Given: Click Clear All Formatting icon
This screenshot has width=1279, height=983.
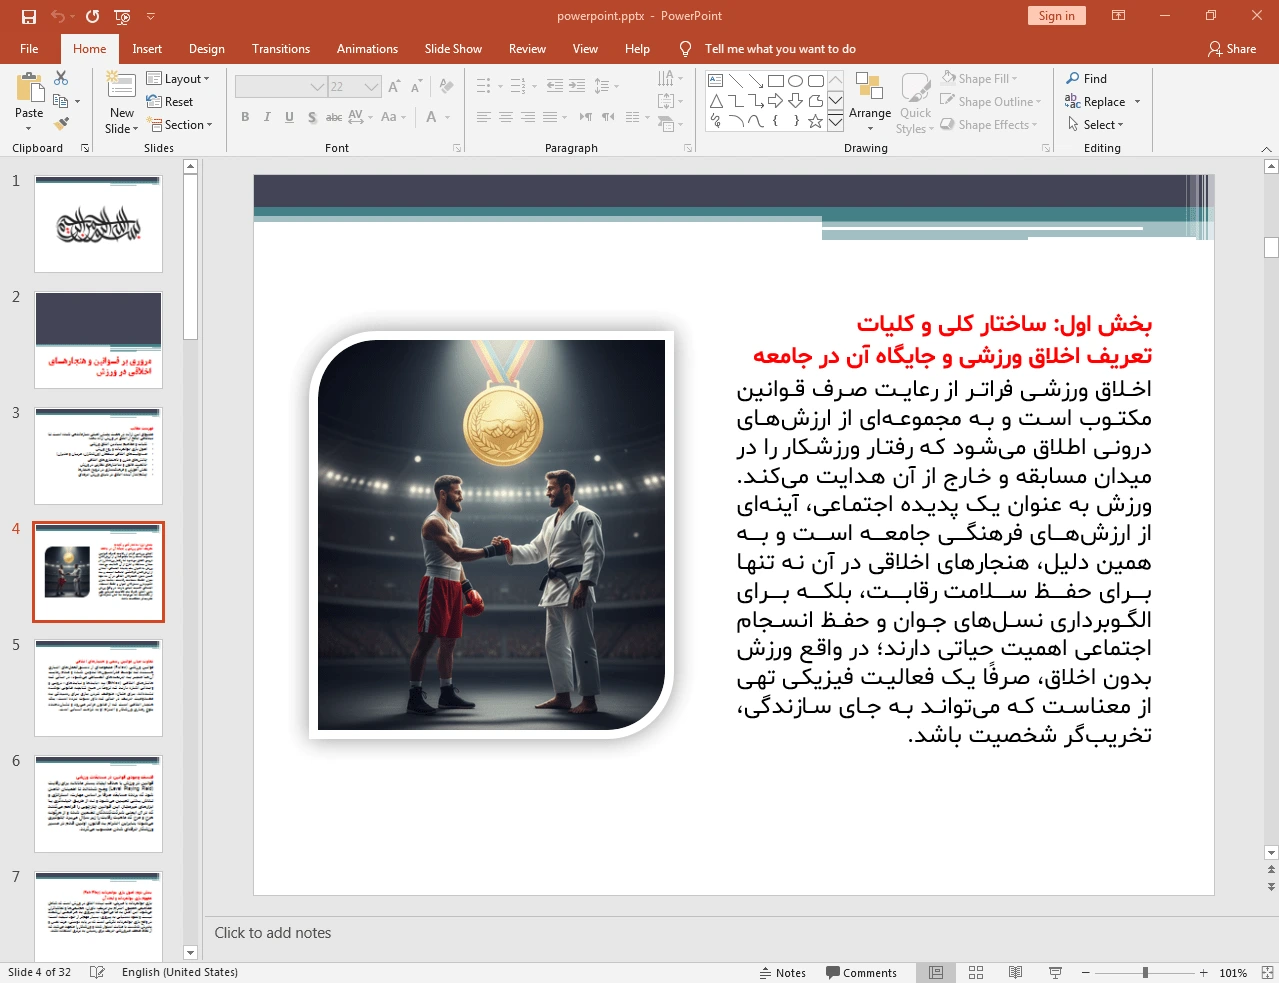Looking at the screenshot, I should point(446,87).
